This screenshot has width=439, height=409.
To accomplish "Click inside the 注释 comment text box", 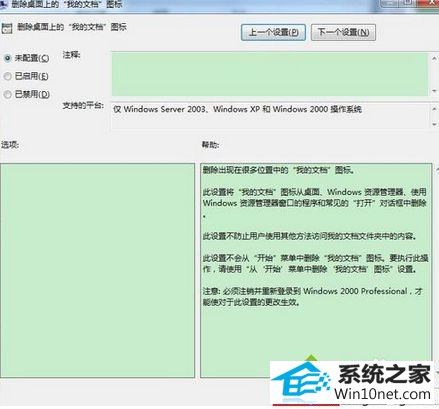I will [x=270, y=74].
